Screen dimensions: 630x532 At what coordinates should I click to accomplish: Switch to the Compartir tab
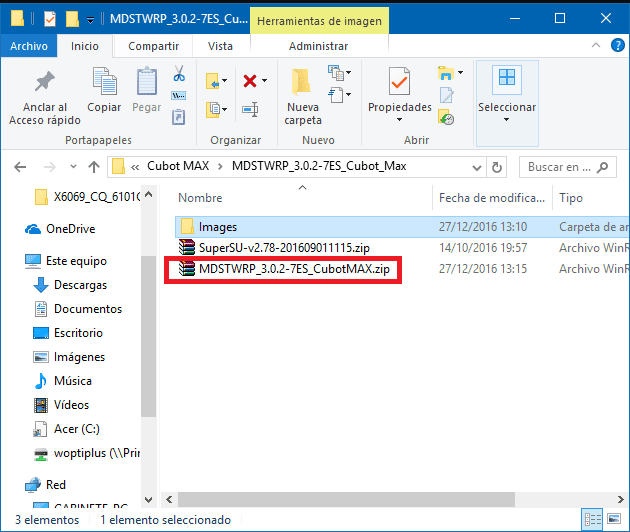coord(153,46)
